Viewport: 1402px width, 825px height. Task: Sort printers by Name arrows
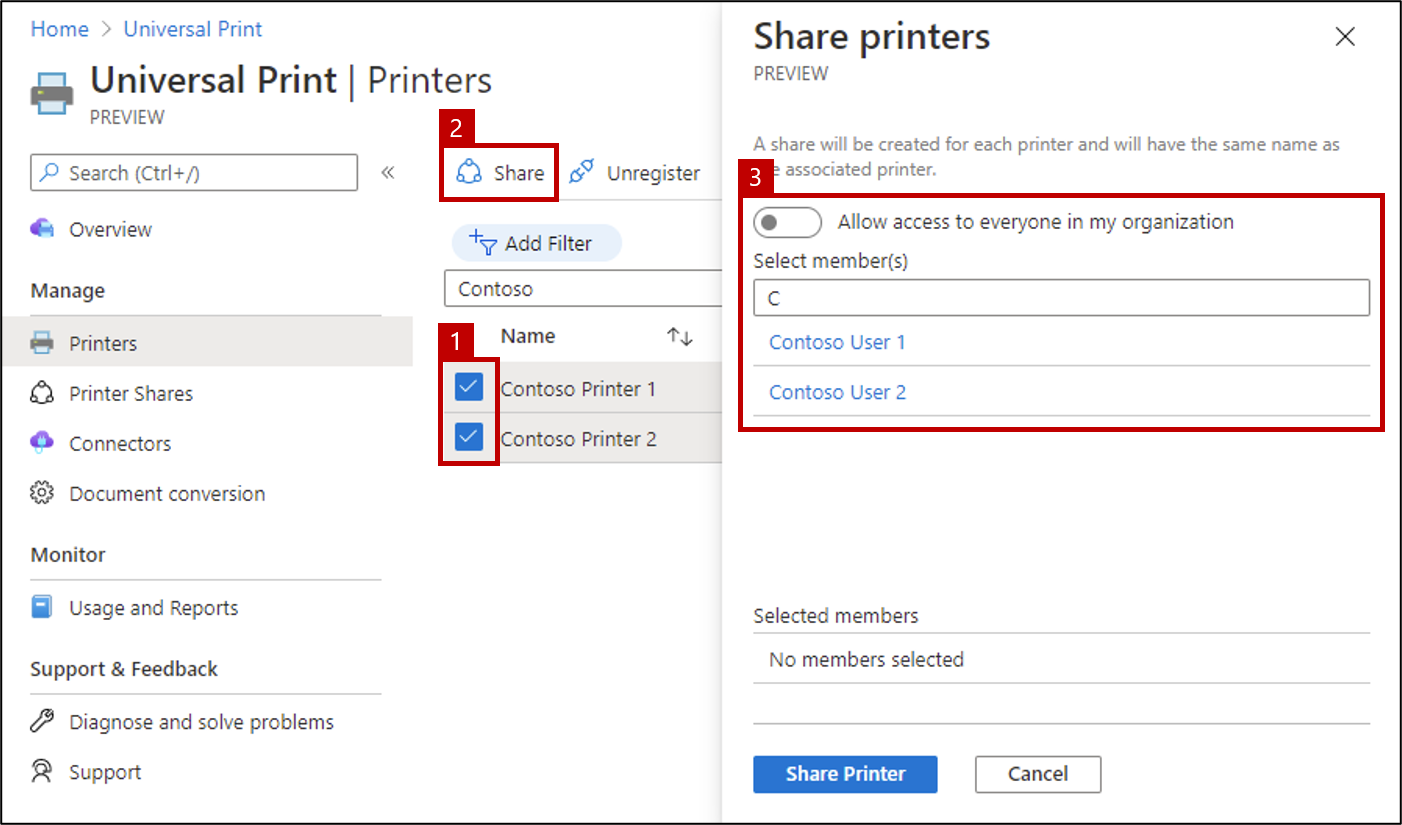(x=680, y=336)
